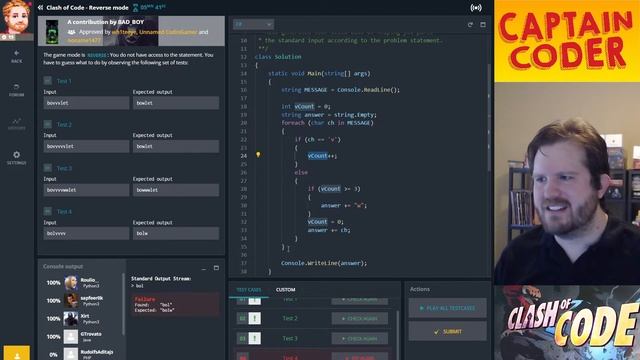
Task: Click Test 4 expected output 'bolw'
Action: pyautogui.click(x=176, y=233)
